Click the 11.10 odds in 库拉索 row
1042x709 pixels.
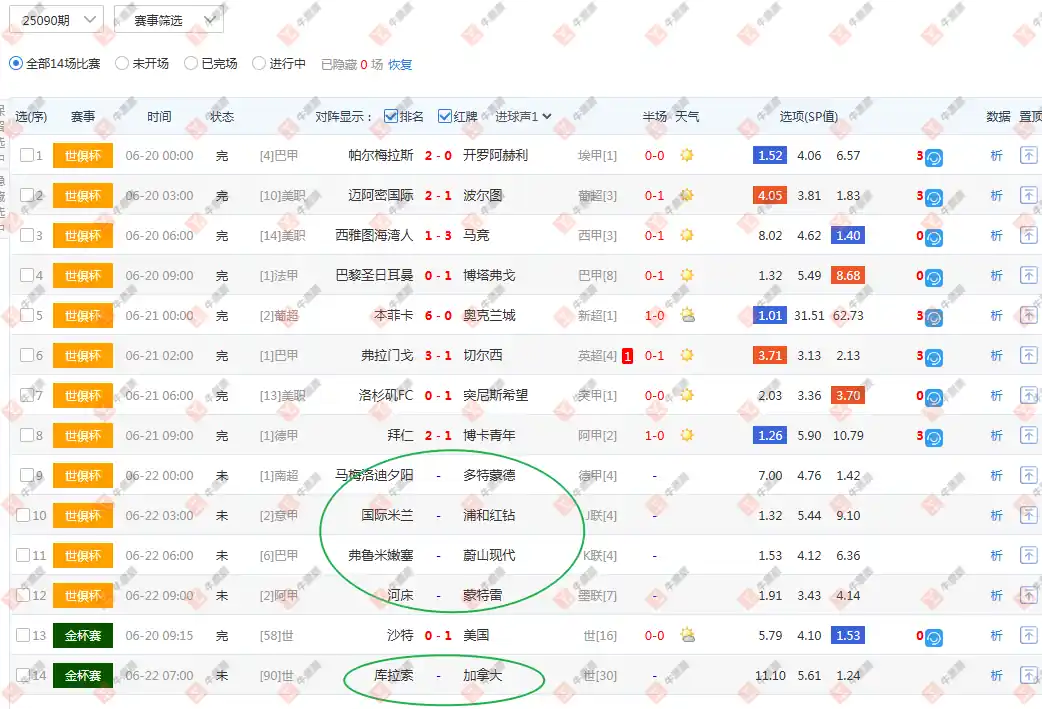pos(770,675)
